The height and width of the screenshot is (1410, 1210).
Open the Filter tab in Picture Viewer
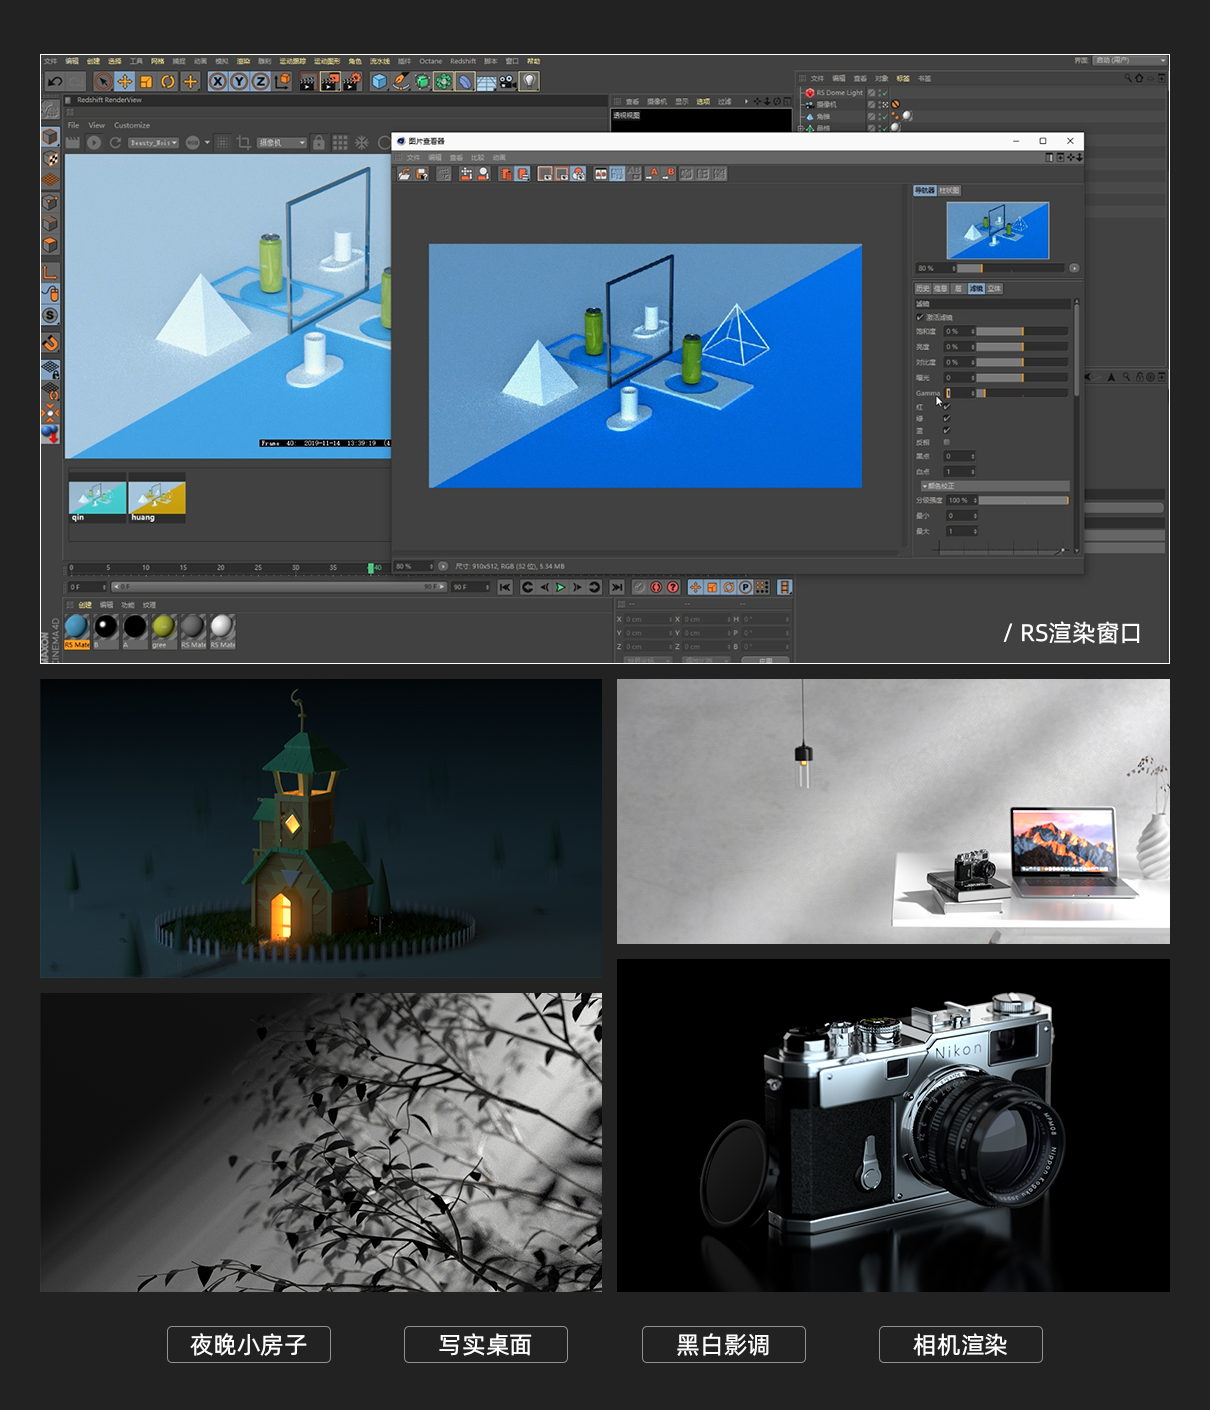tap(976, 288)
